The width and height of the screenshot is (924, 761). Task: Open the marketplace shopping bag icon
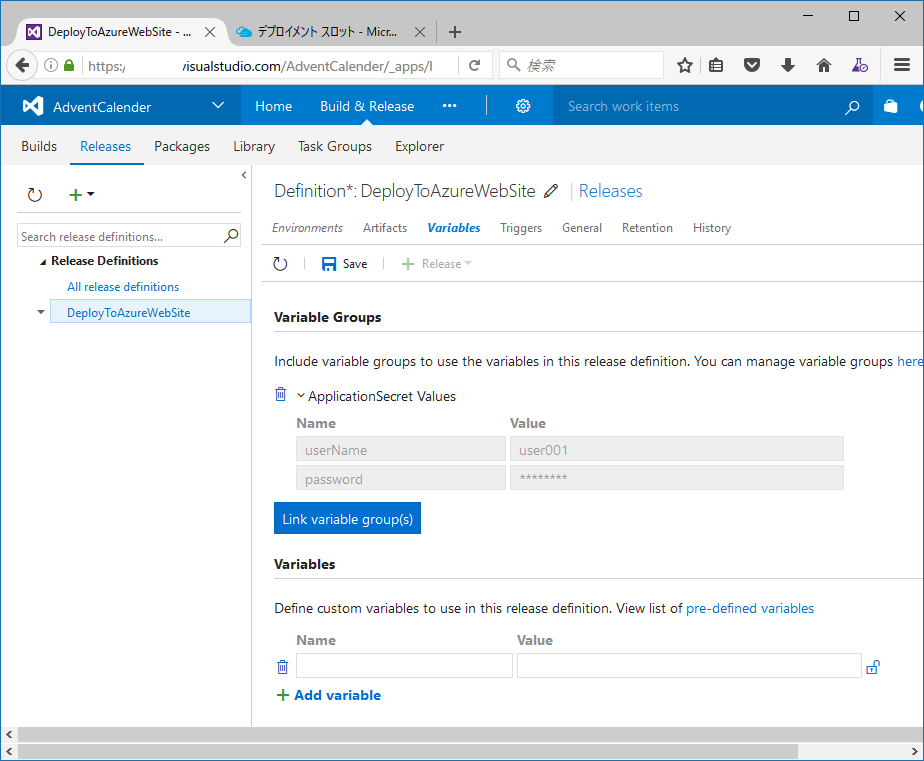click(x=890, y=106)
